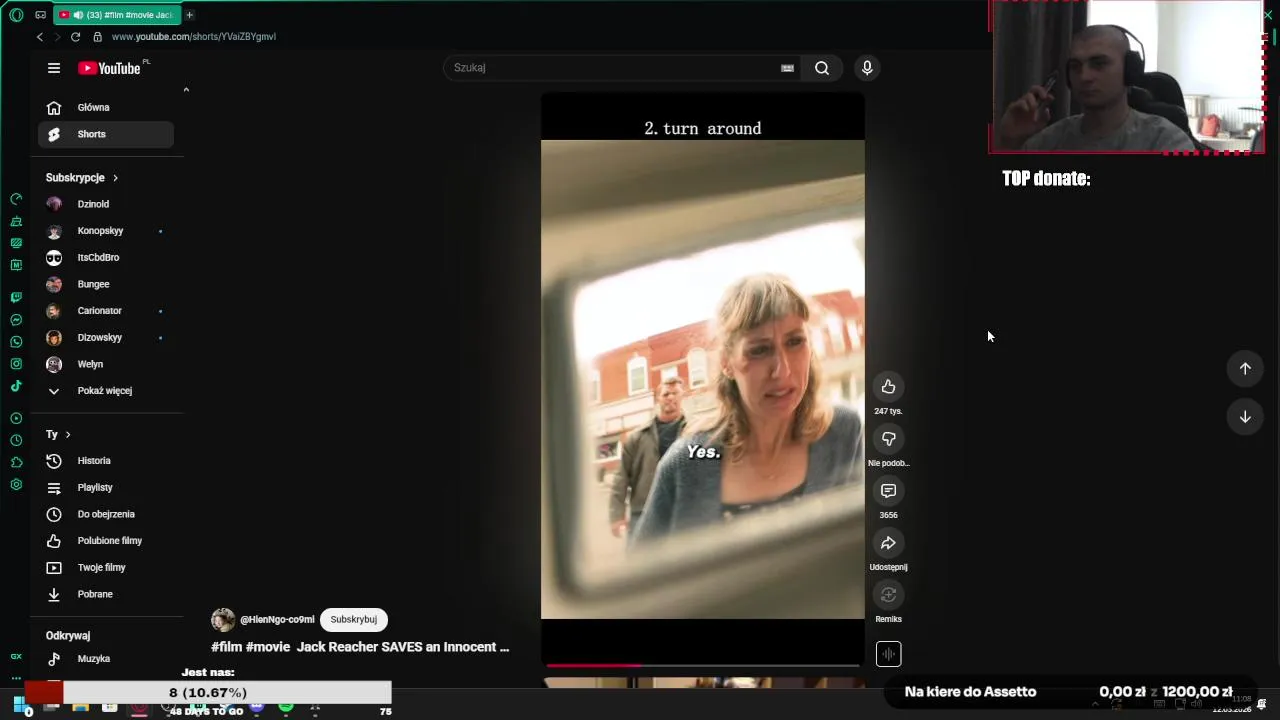The image size is (1280, 720).
Task: Click the Opera GX menu logo
Action: (16, 15)
